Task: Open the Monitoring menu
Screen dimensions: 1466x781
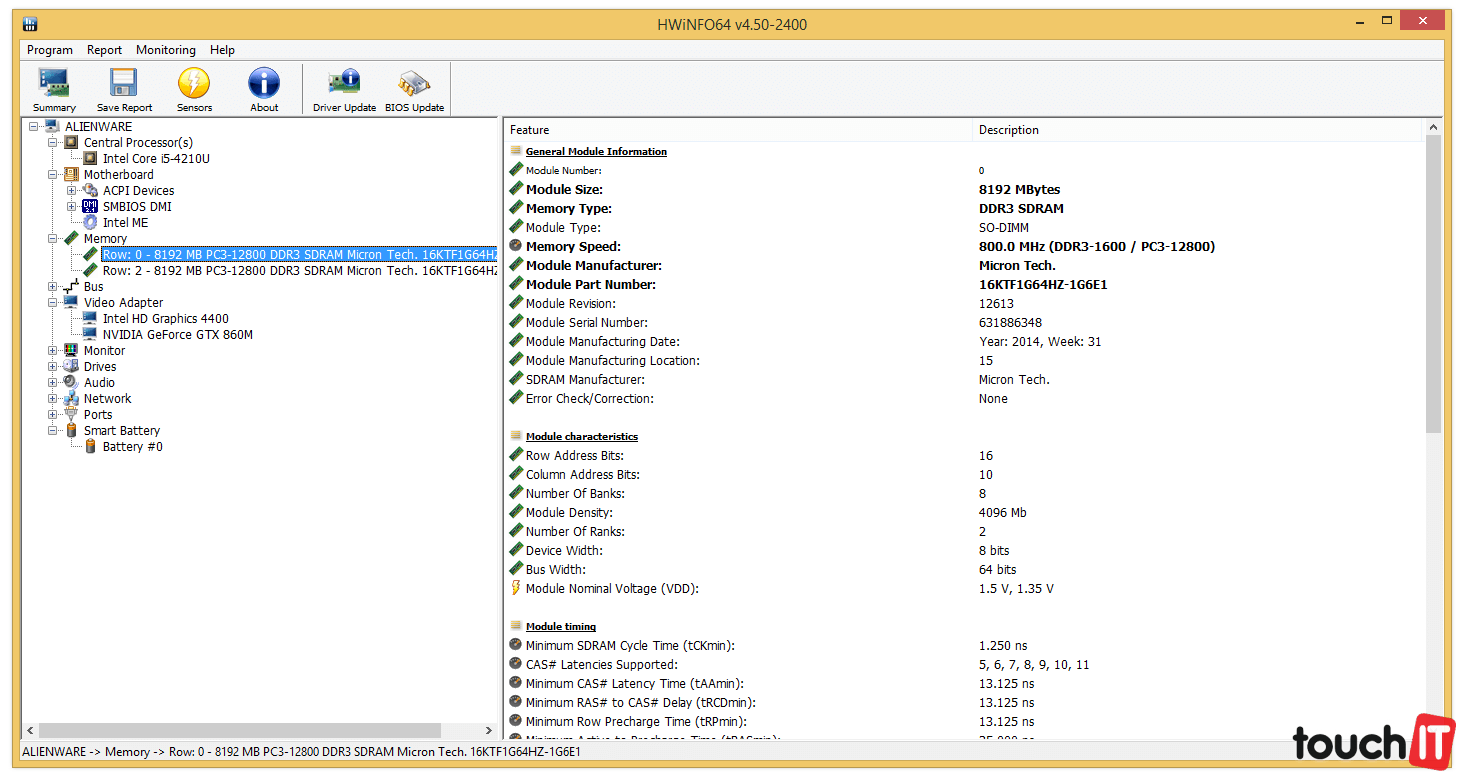Action: coord(165,50)
